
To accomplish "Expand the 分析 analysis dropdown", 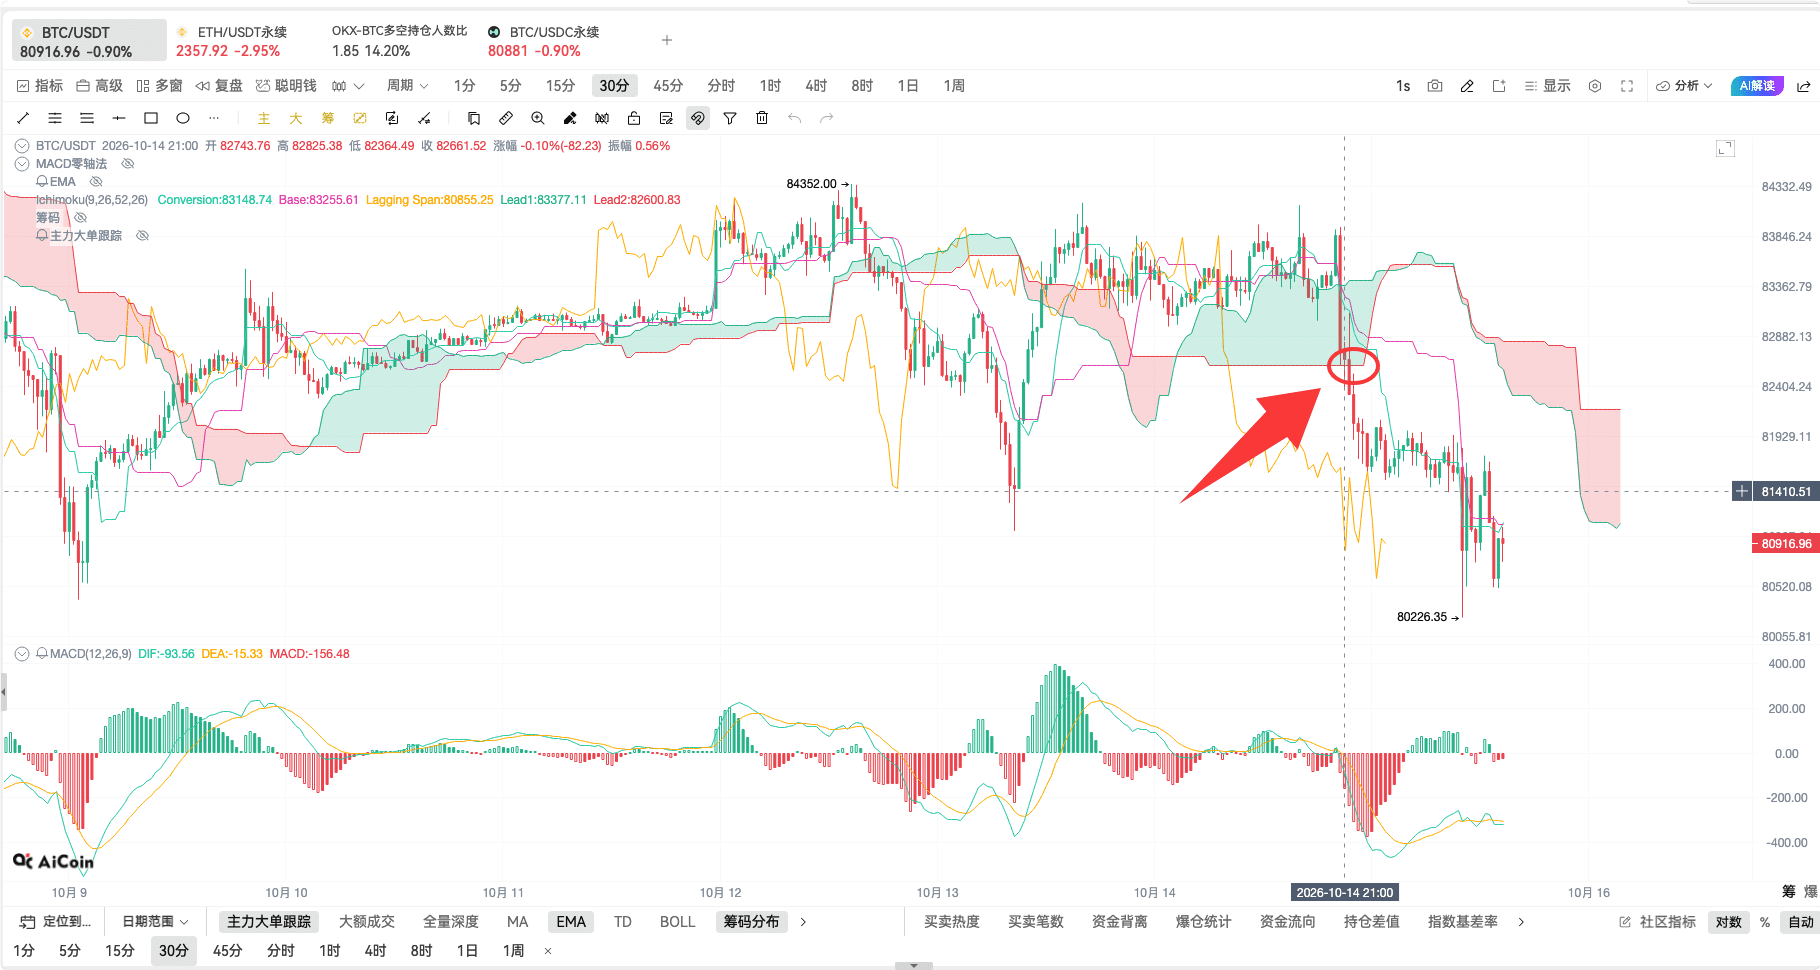I will [x=1685, y=86].
